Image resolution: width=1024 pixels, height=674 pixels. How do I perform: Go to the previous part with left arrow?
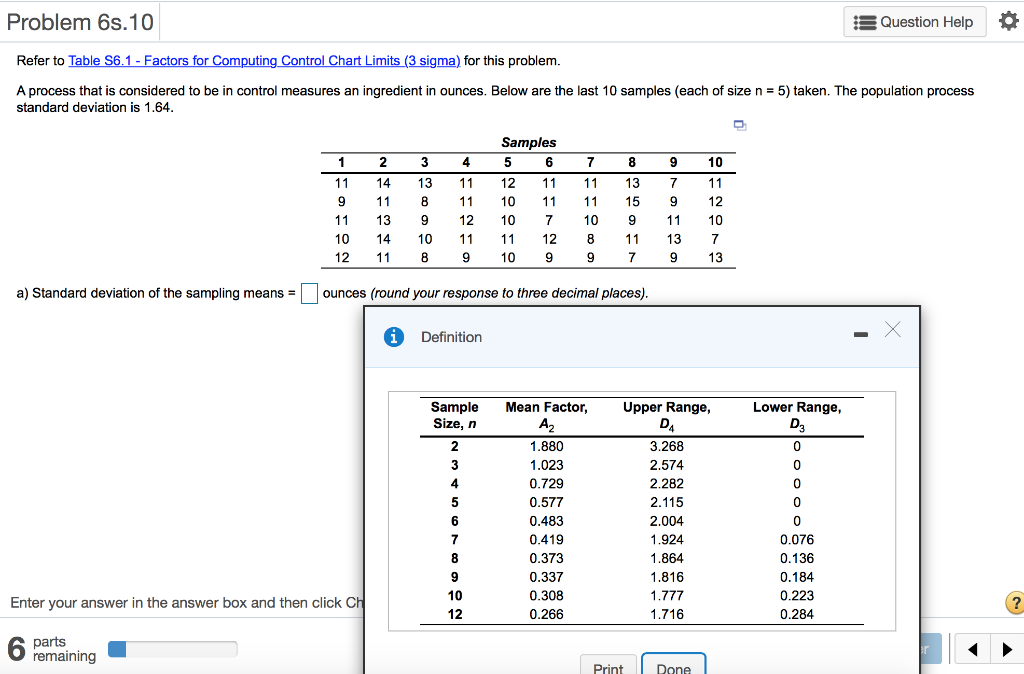971,648
